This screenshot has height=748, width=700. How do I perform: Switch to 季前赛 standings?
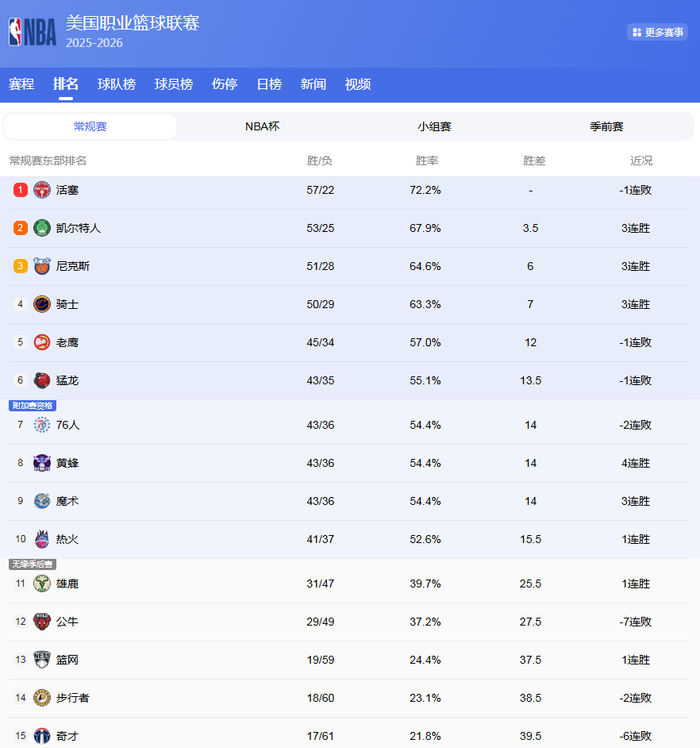(x=606, y=126)
